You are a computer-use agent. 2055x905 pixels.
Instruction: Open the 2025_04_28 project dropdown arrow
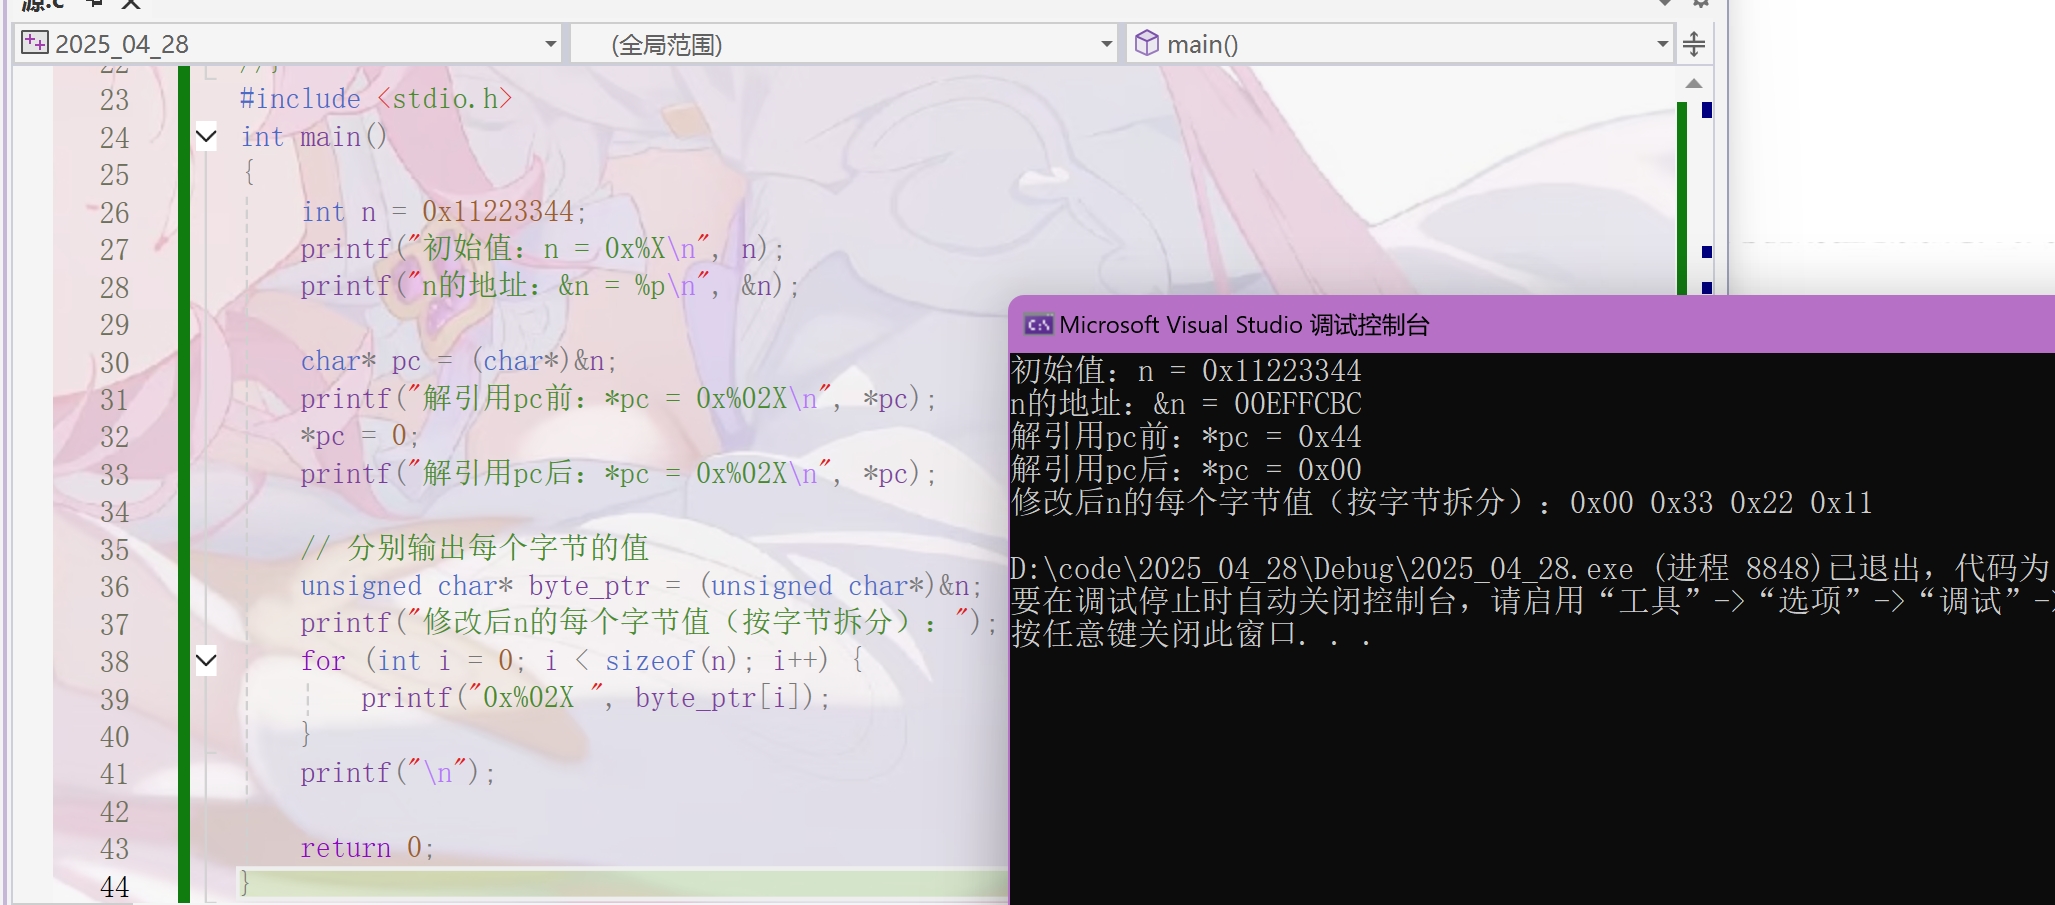coord(550,44)
